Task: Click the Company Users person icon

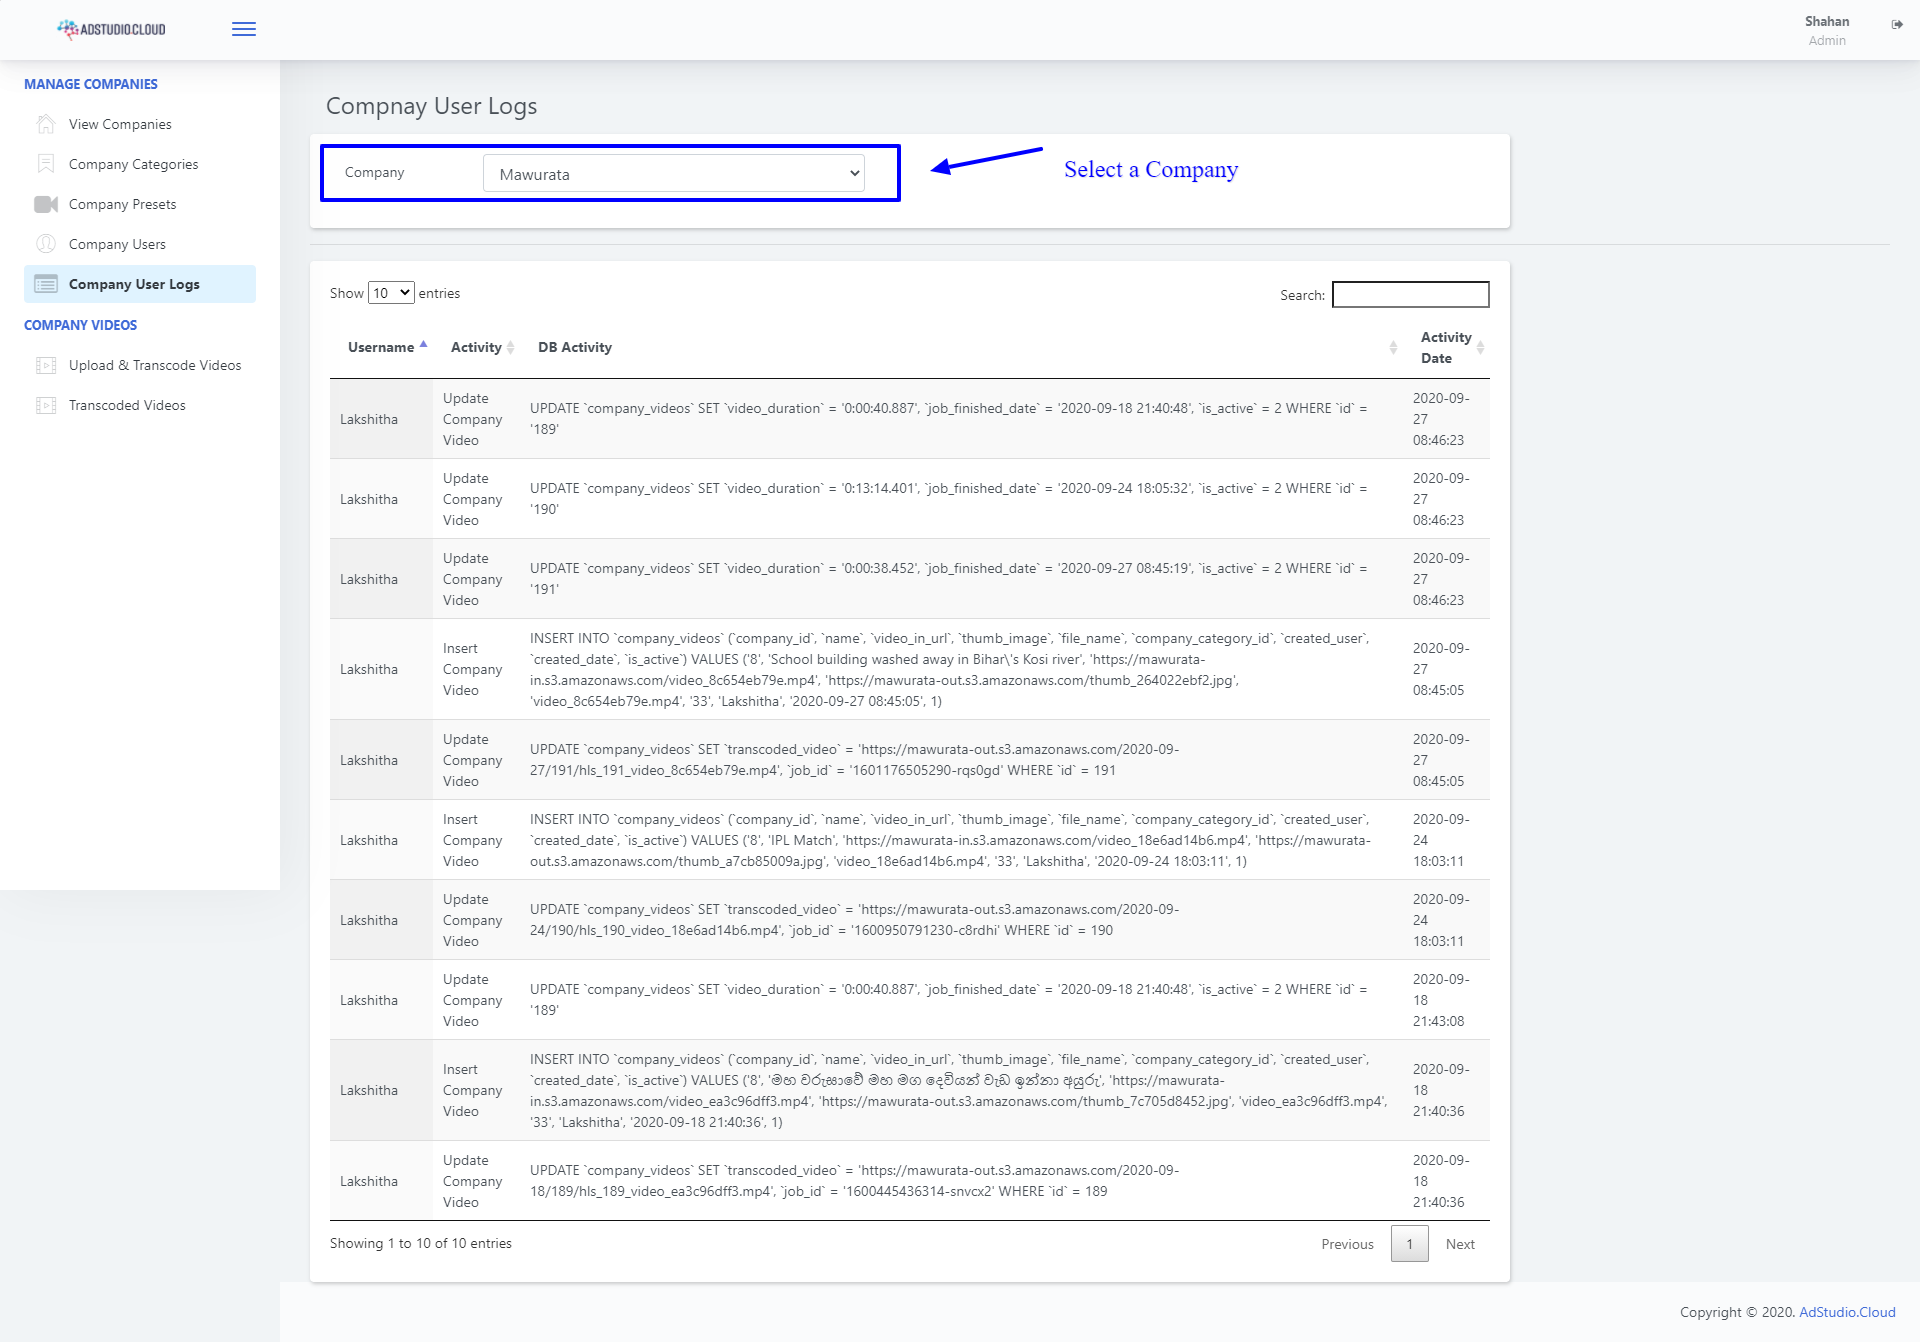Action: (x=46, y=244)
